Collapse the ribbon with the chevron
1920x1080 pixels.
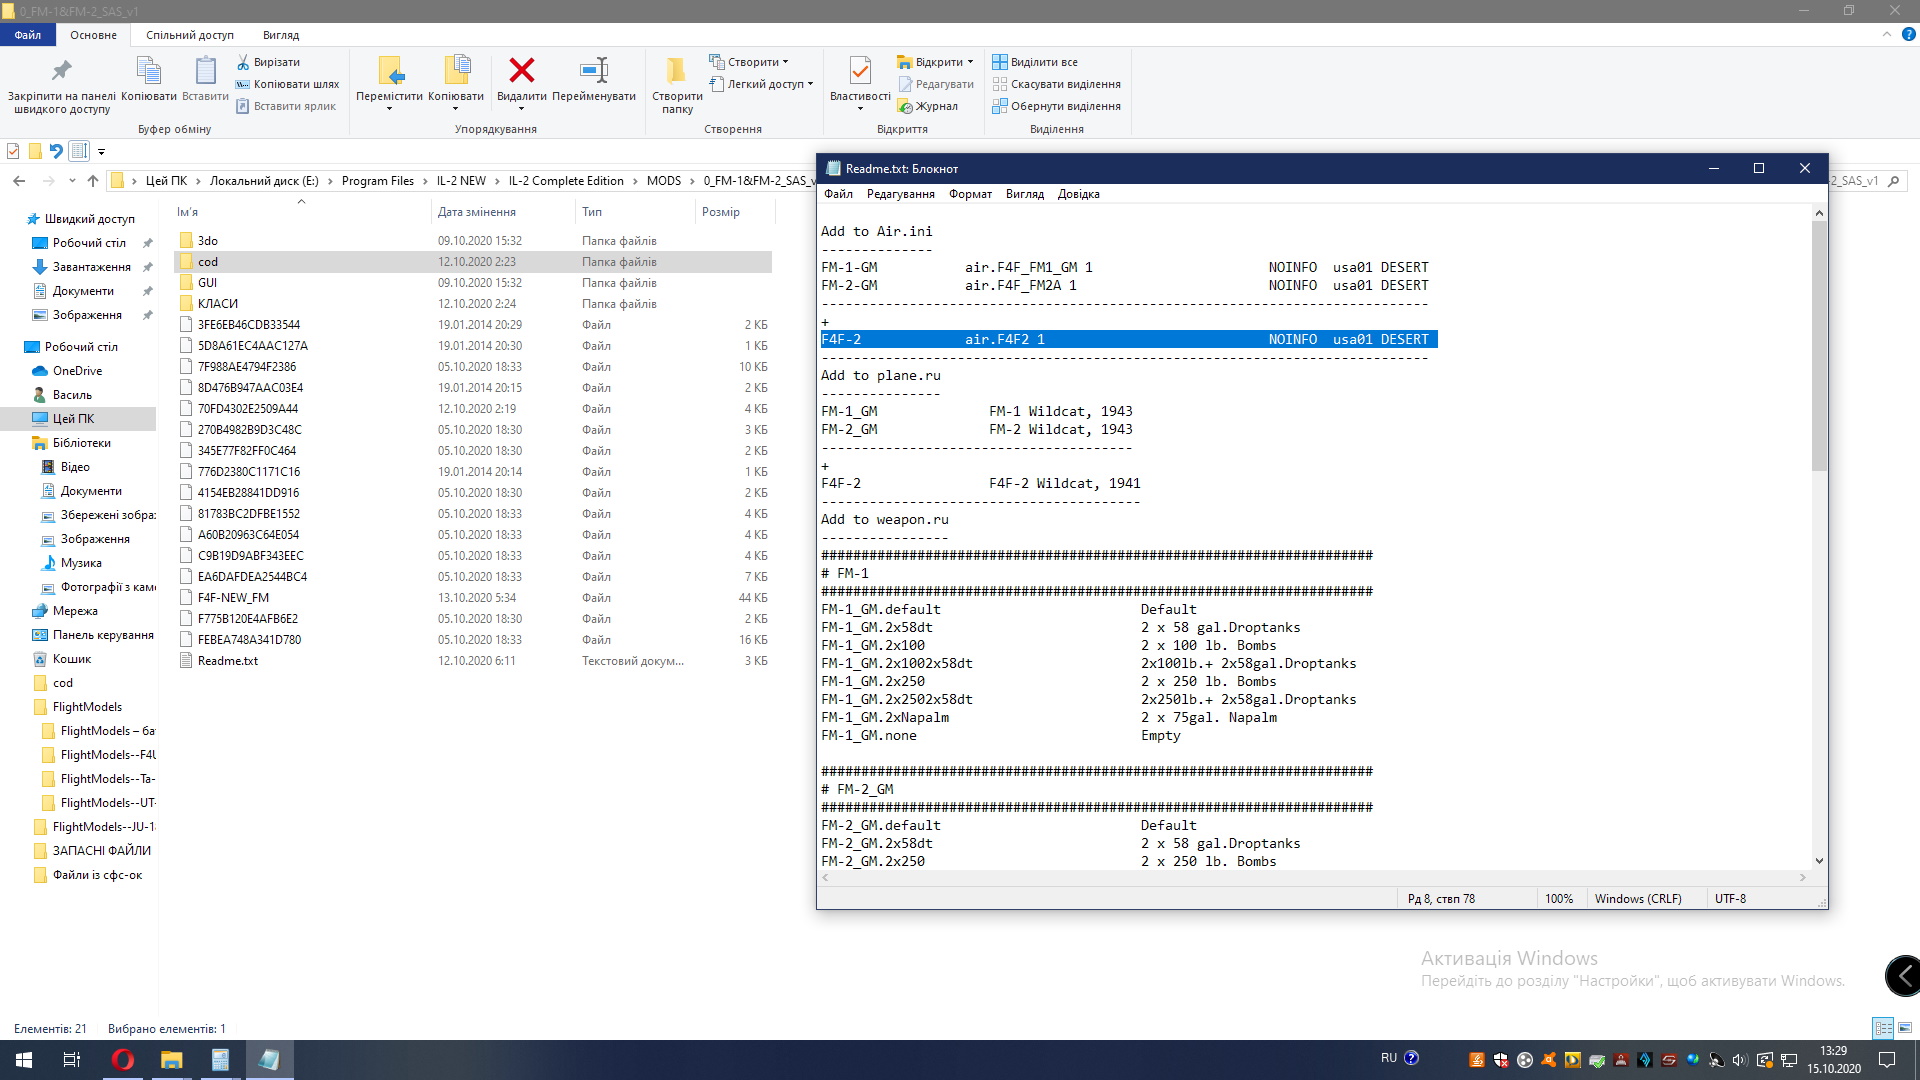click(1886, 34)
